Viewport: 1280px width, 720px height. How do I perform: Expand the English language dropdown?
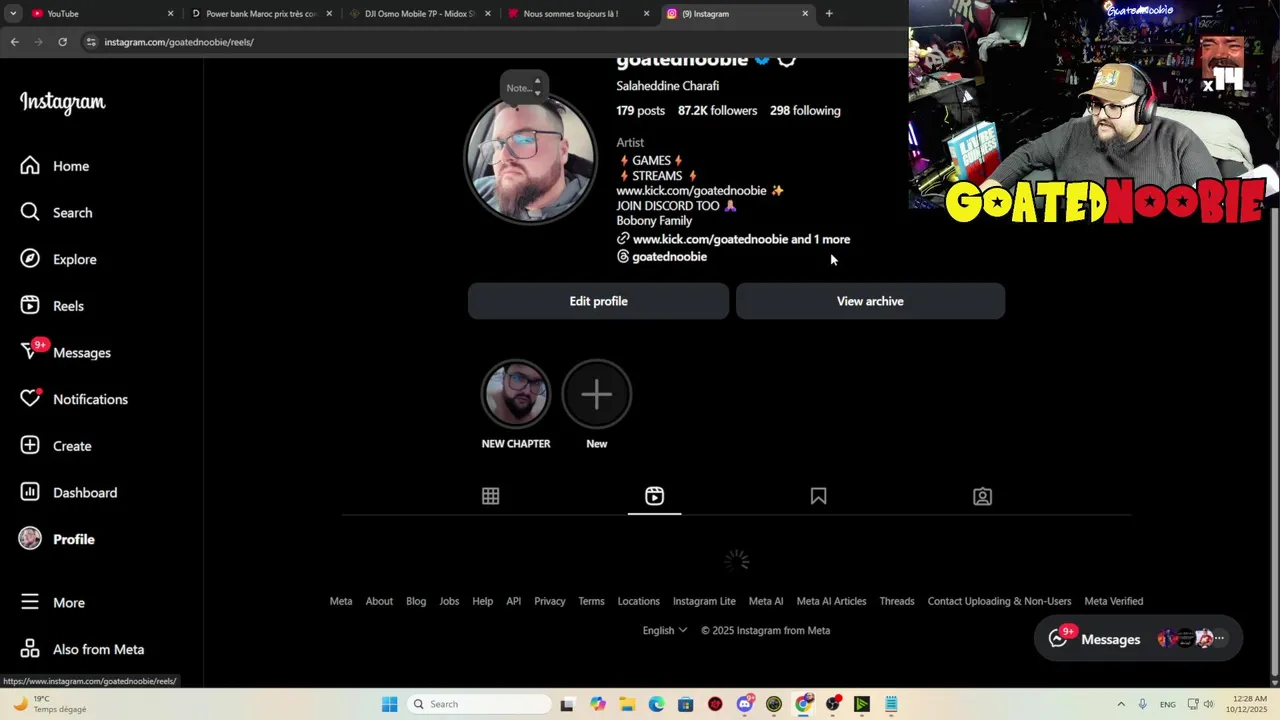664,630
